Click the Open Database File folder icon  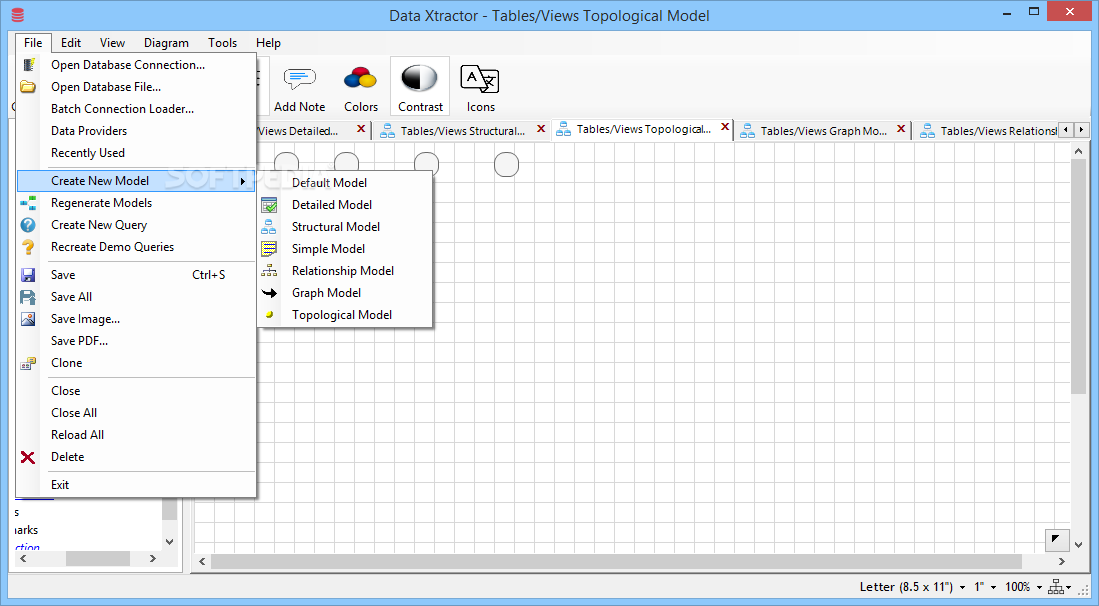(28, 87)
